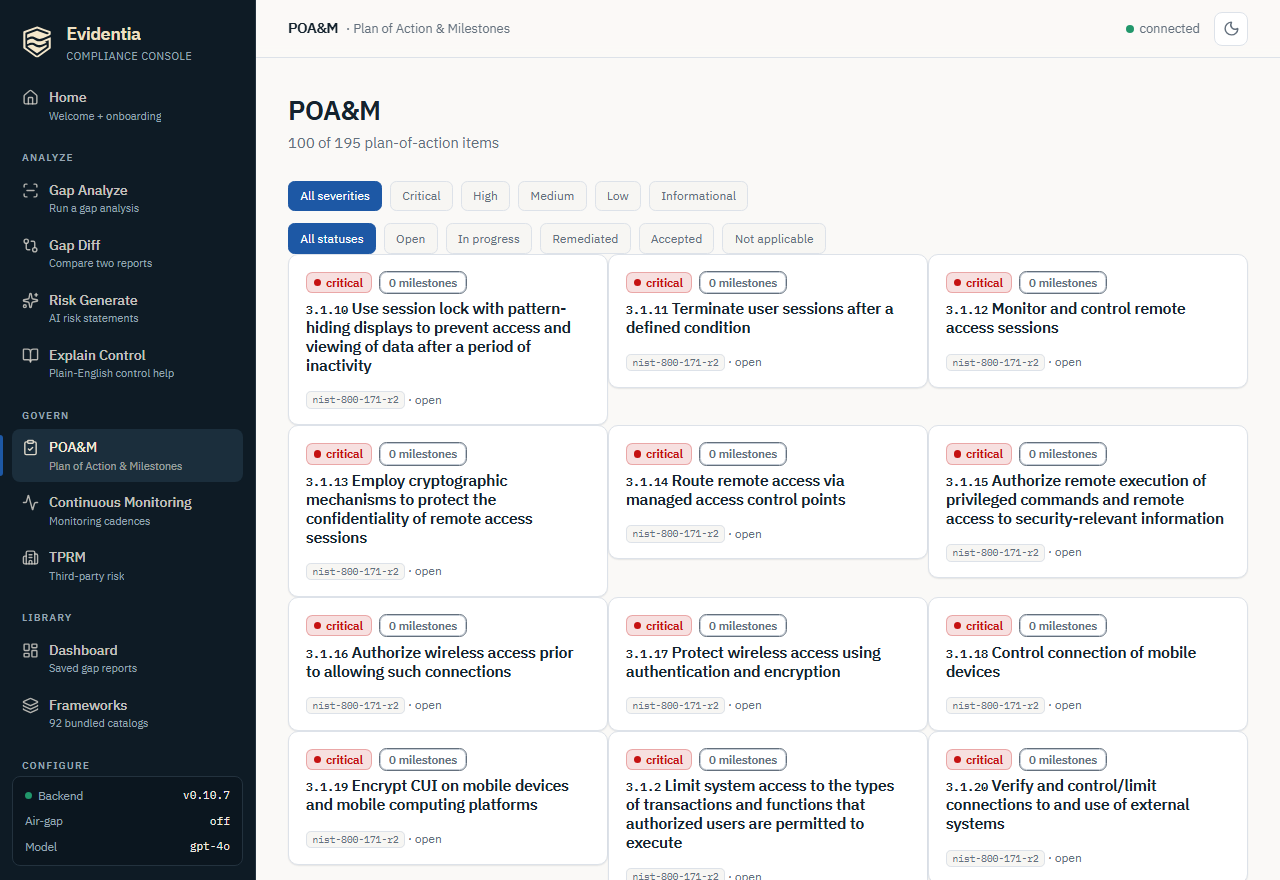Toggle dark mode with the moon button

coord(1231,29)
